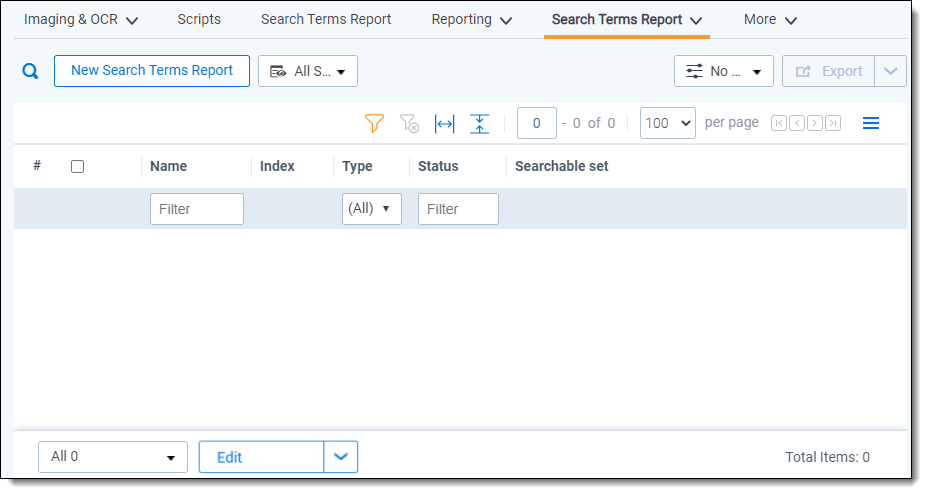The width and height of the screenshot is (927, 494).
Task: Open the items per page dropdown
Action: click(668, 123)
